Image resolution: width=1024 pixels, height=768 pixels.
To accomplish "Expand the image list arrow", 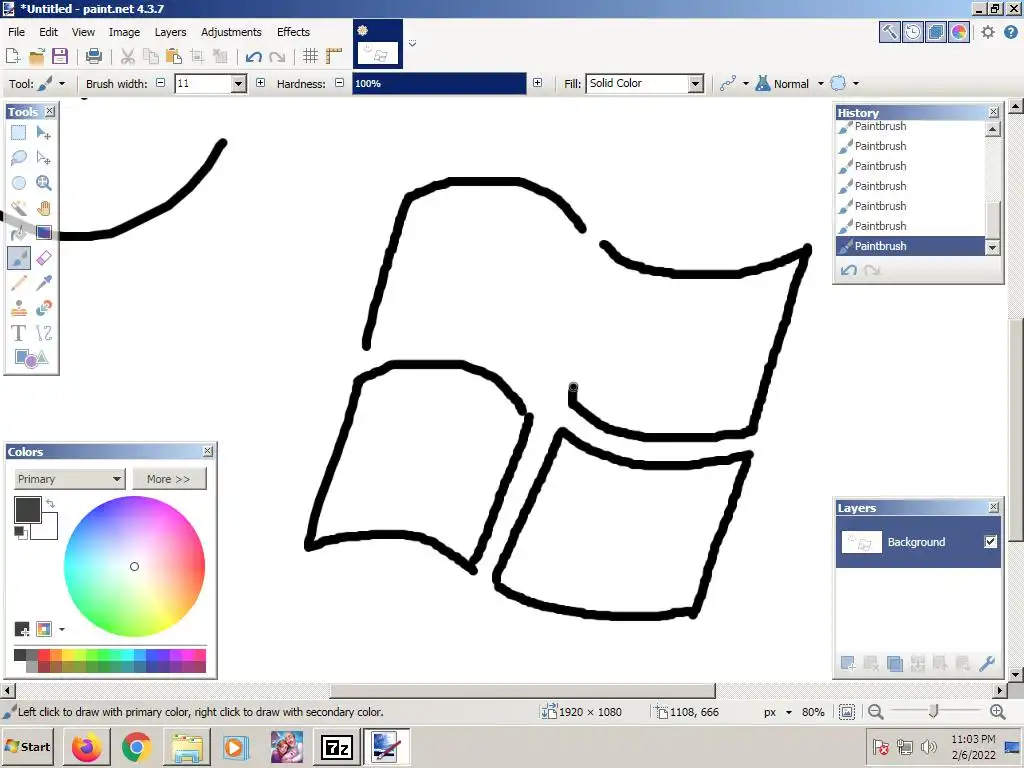I will [x=412, y=44].
